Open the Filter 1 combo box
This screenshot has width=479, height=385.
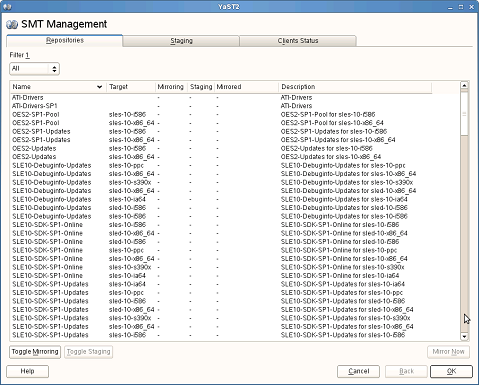pos(35,69)
